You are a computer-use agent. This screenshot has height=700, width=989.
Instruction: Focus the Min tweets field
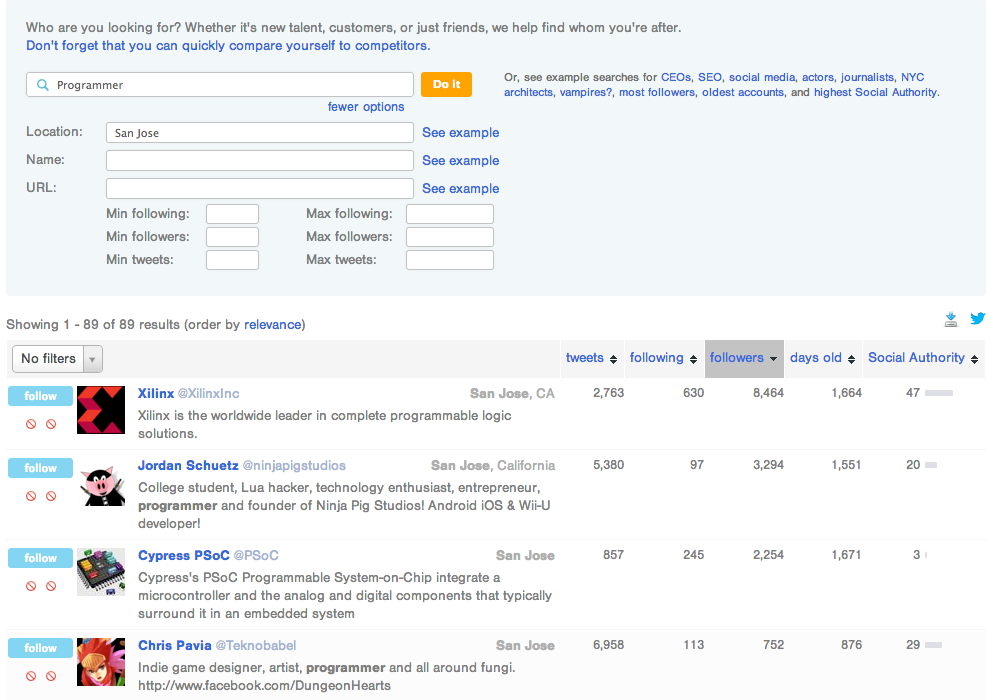click(x=232, y=260)
